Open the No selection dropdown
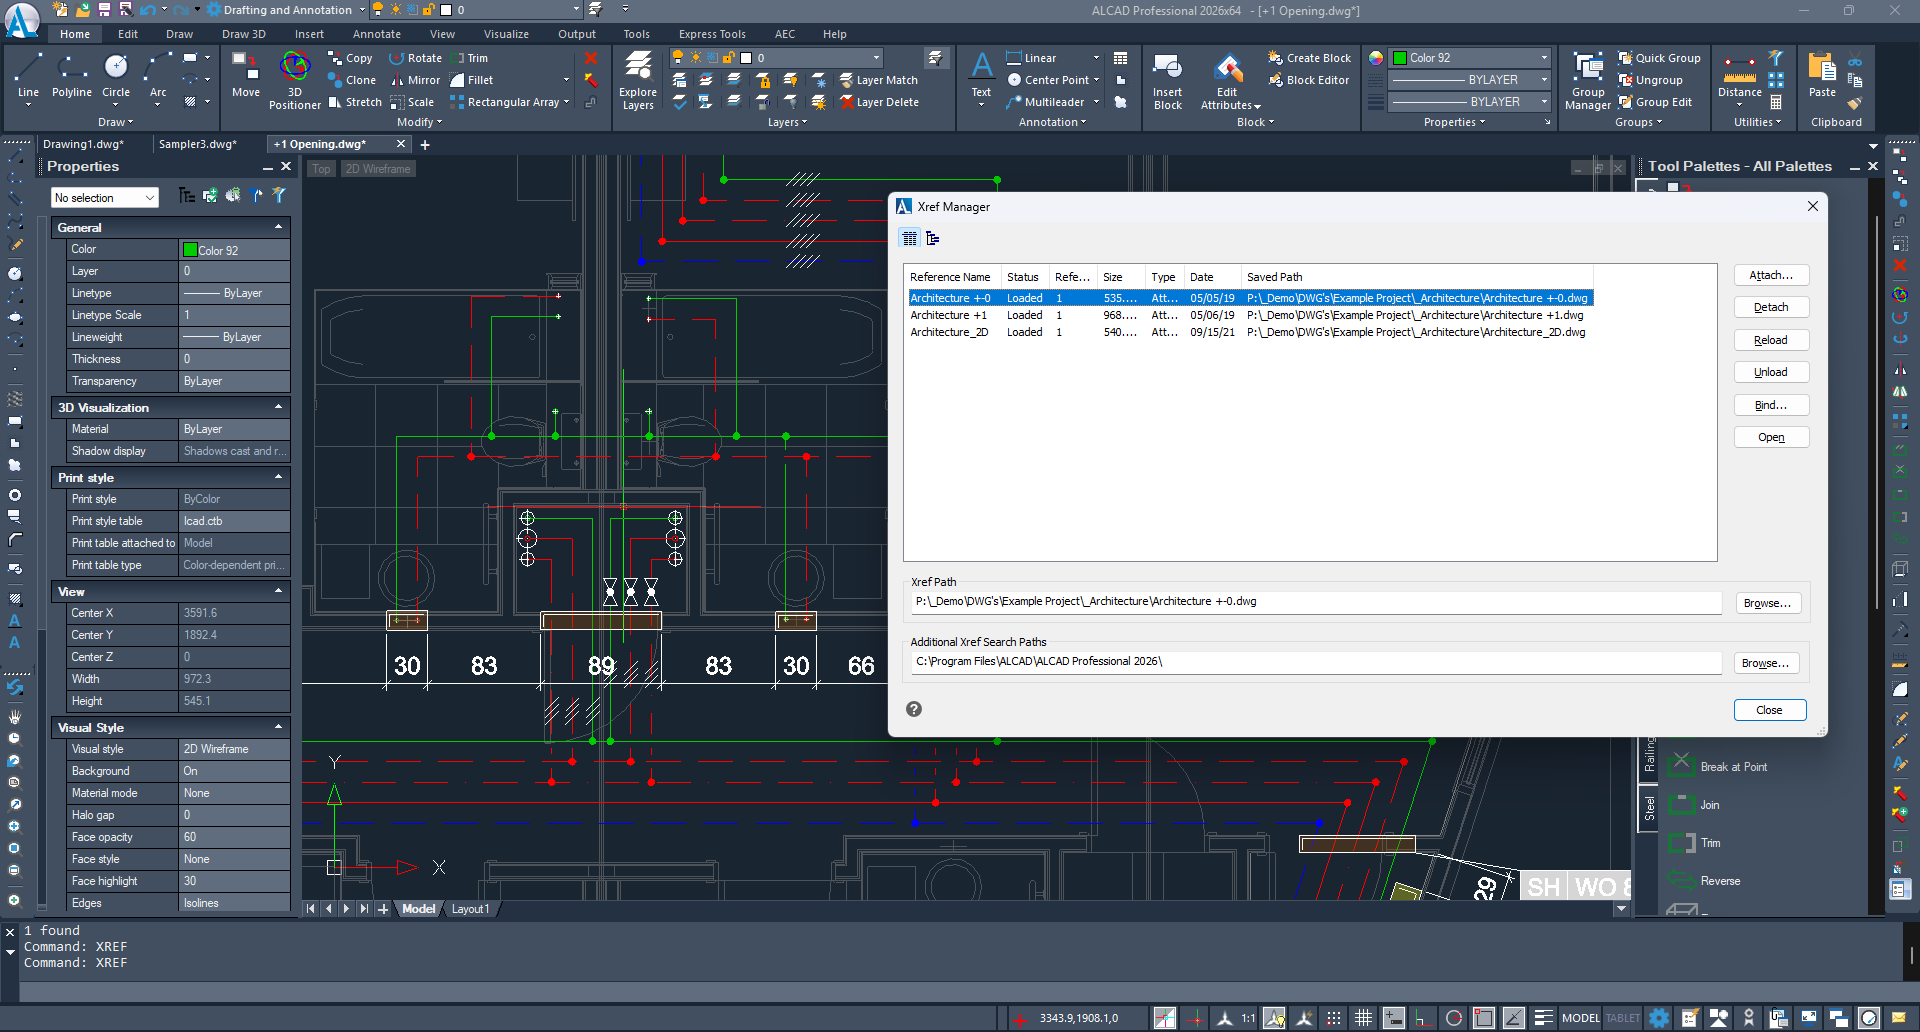 click(x=105, y=198)
